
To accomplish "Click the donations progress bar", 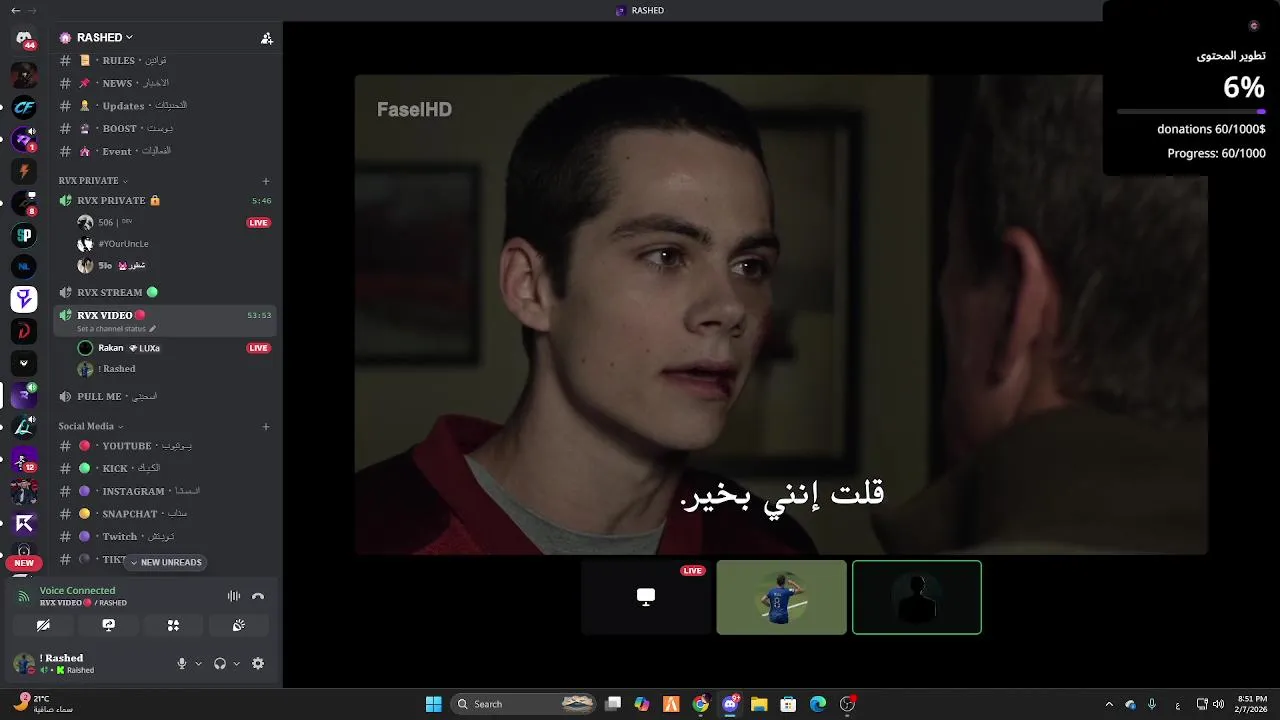I will coord(1191,111).
